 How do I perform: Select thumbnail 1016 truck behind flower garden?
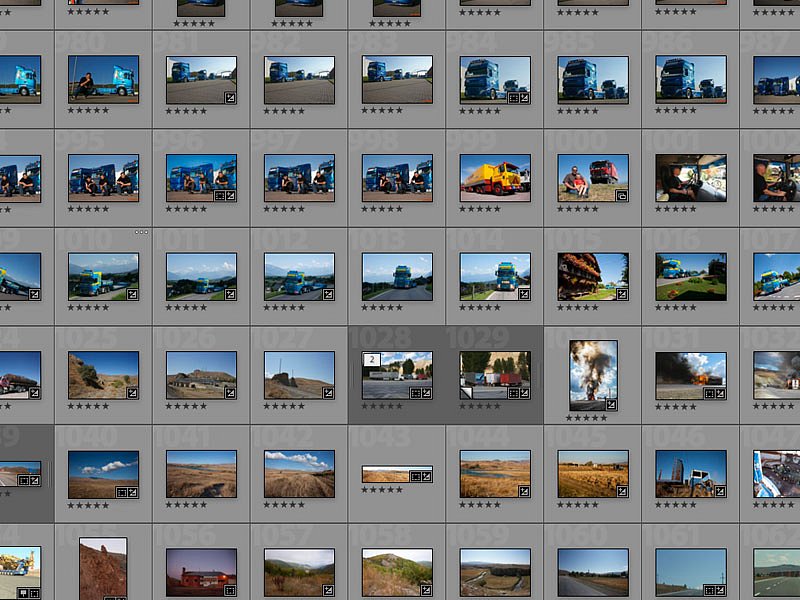(691, 277)
